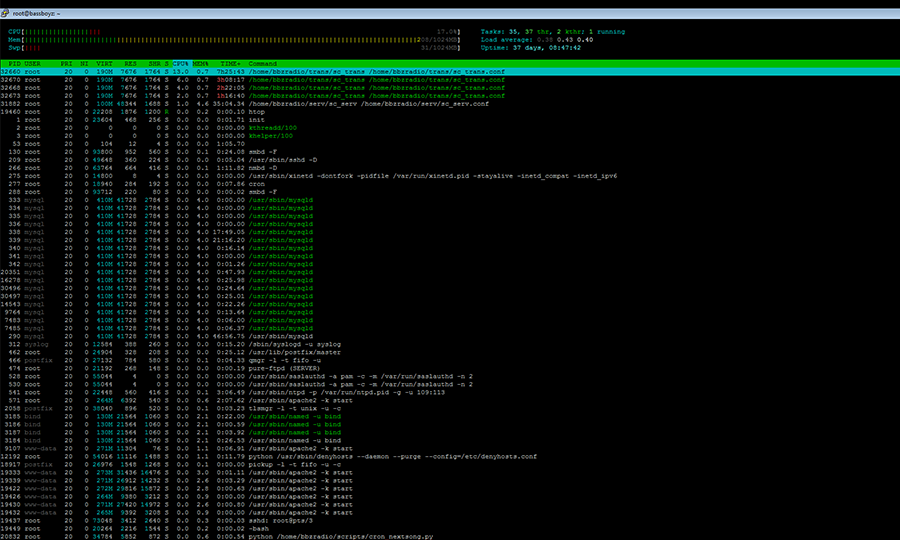Select the sshd: root@pts/3 row

click(450, 520)
